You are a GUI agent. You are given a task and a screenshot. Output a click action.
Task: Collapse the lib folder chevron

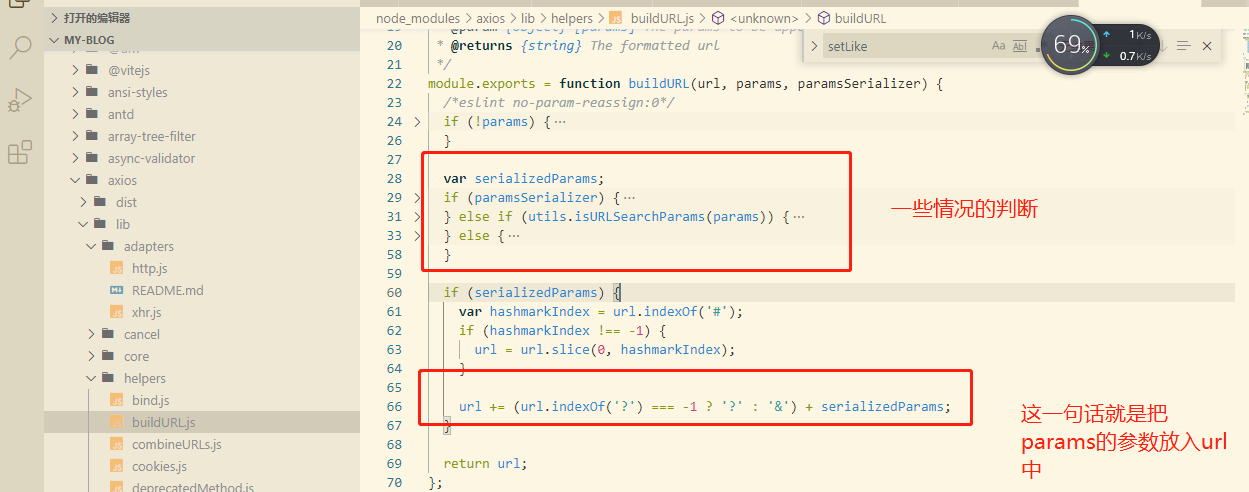click(x=83, y=224)
